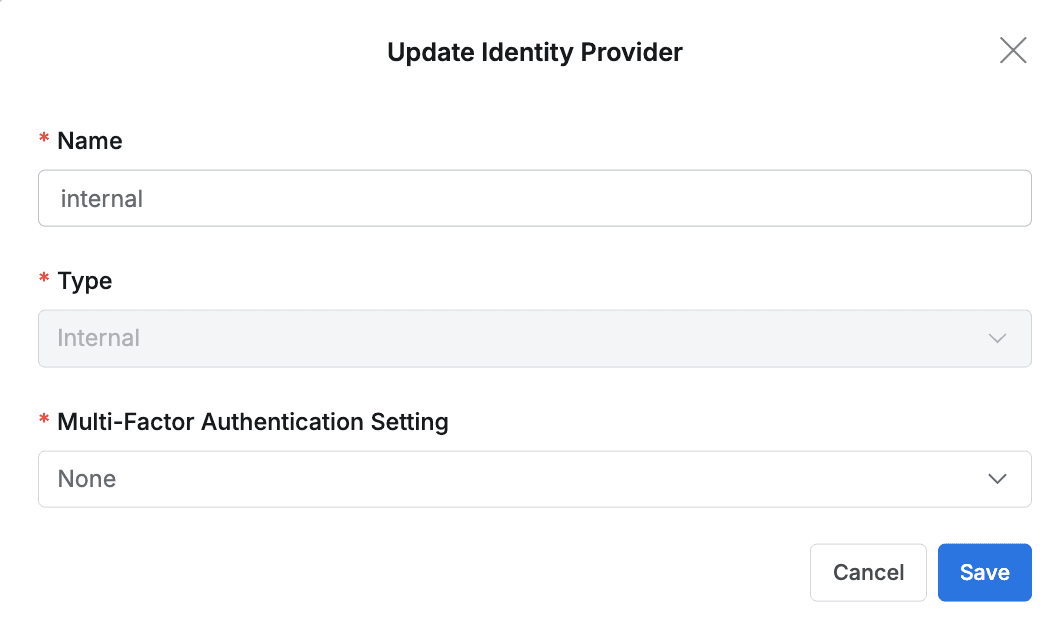Click the disabled Type field's expand arrow
Image resolution: width=1064 pixels, height=632 pixels.
click(x=997, y=338)
